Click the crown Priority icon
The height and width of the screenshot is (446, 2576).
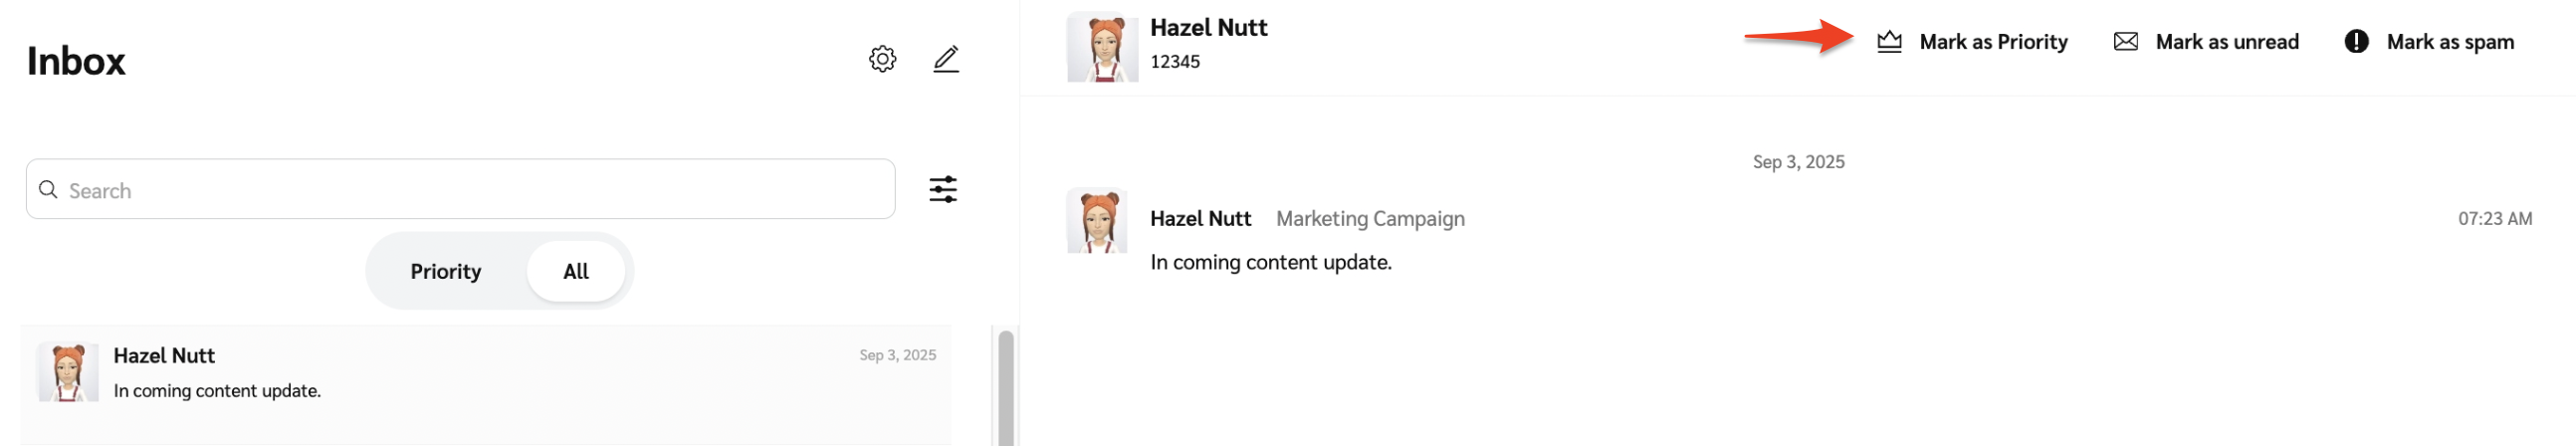(x=1889, y=42)
